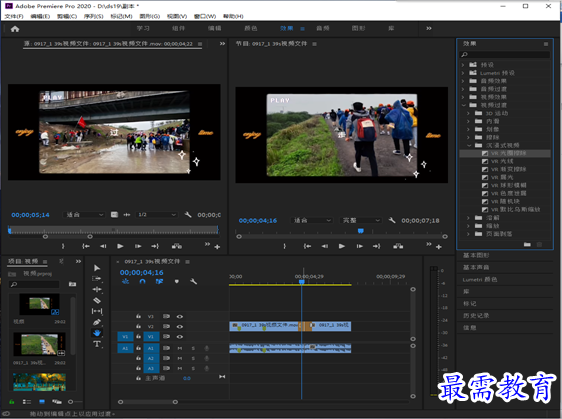Click new bin folder icon in Effects panel
Screen dimensions: 562x419
pos(527,244)
